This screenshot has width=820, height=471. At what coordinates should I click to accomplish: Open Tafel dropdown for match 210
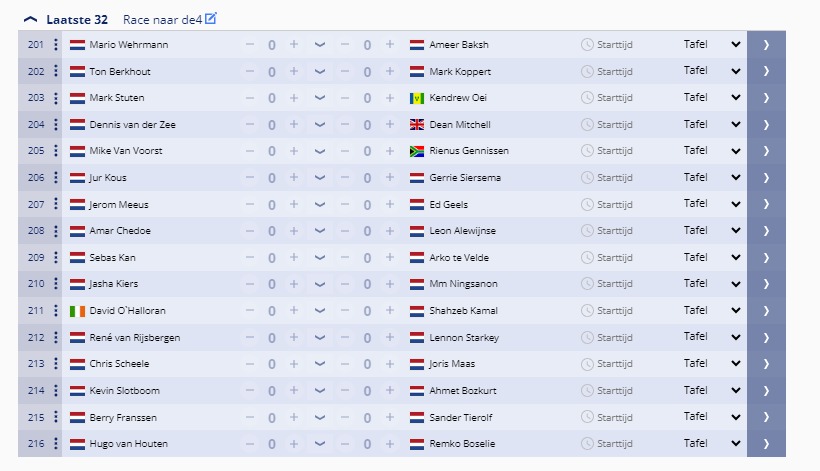[736, 284]
